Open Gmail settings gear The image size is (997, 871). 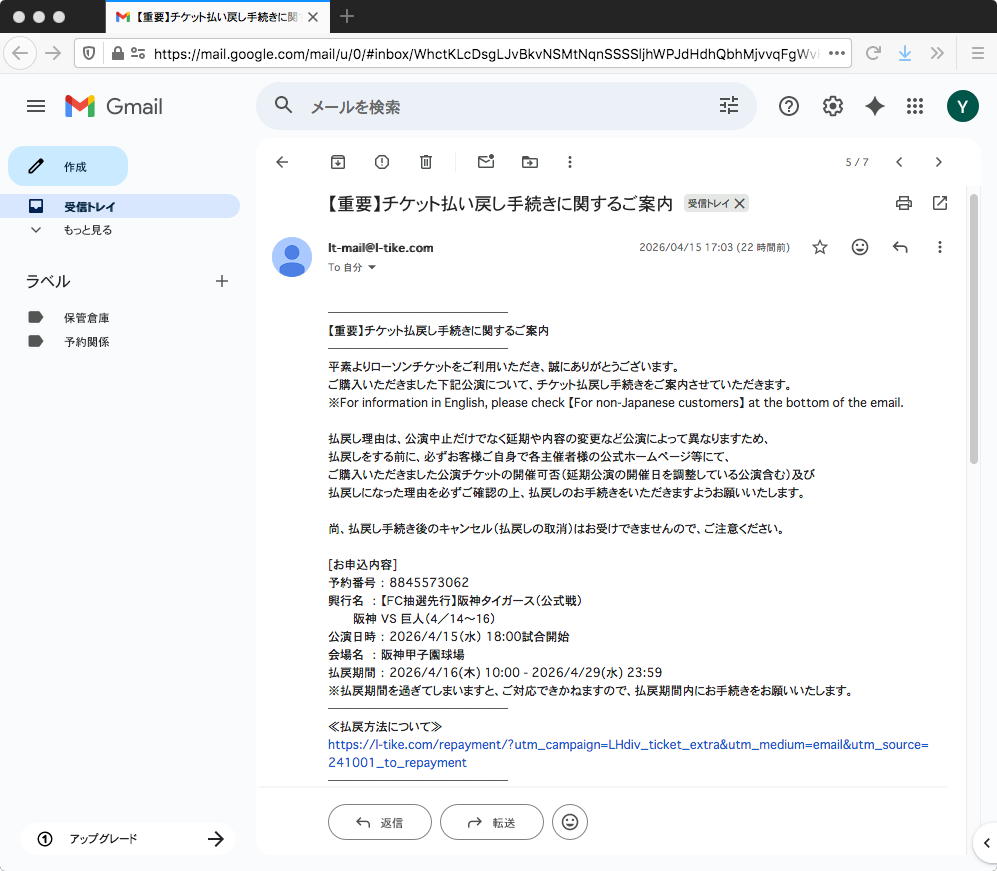(832, 106)
